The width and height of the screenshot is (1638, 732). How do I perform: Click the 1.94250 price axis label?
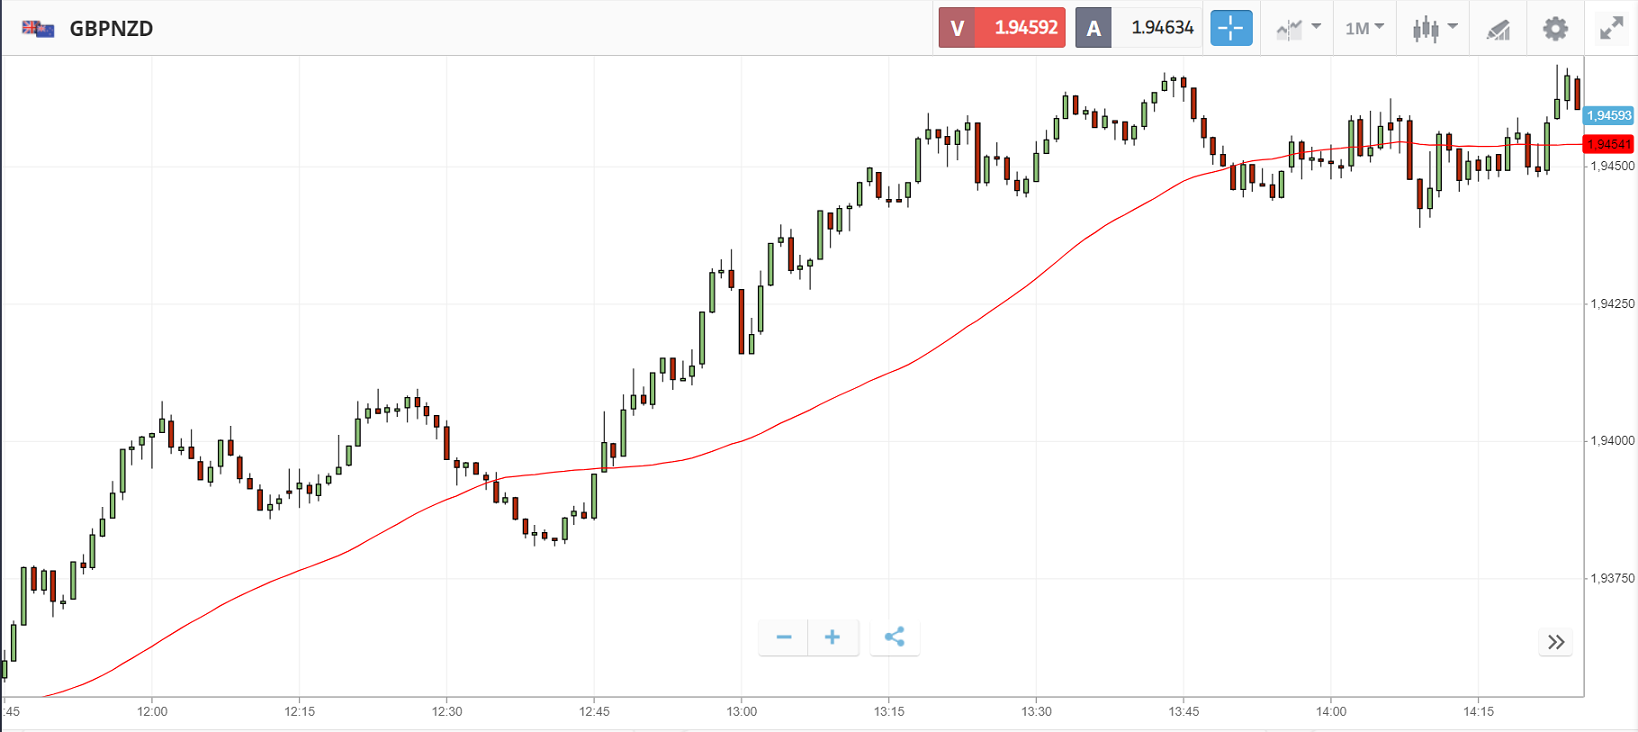[x=1613, y=304]
